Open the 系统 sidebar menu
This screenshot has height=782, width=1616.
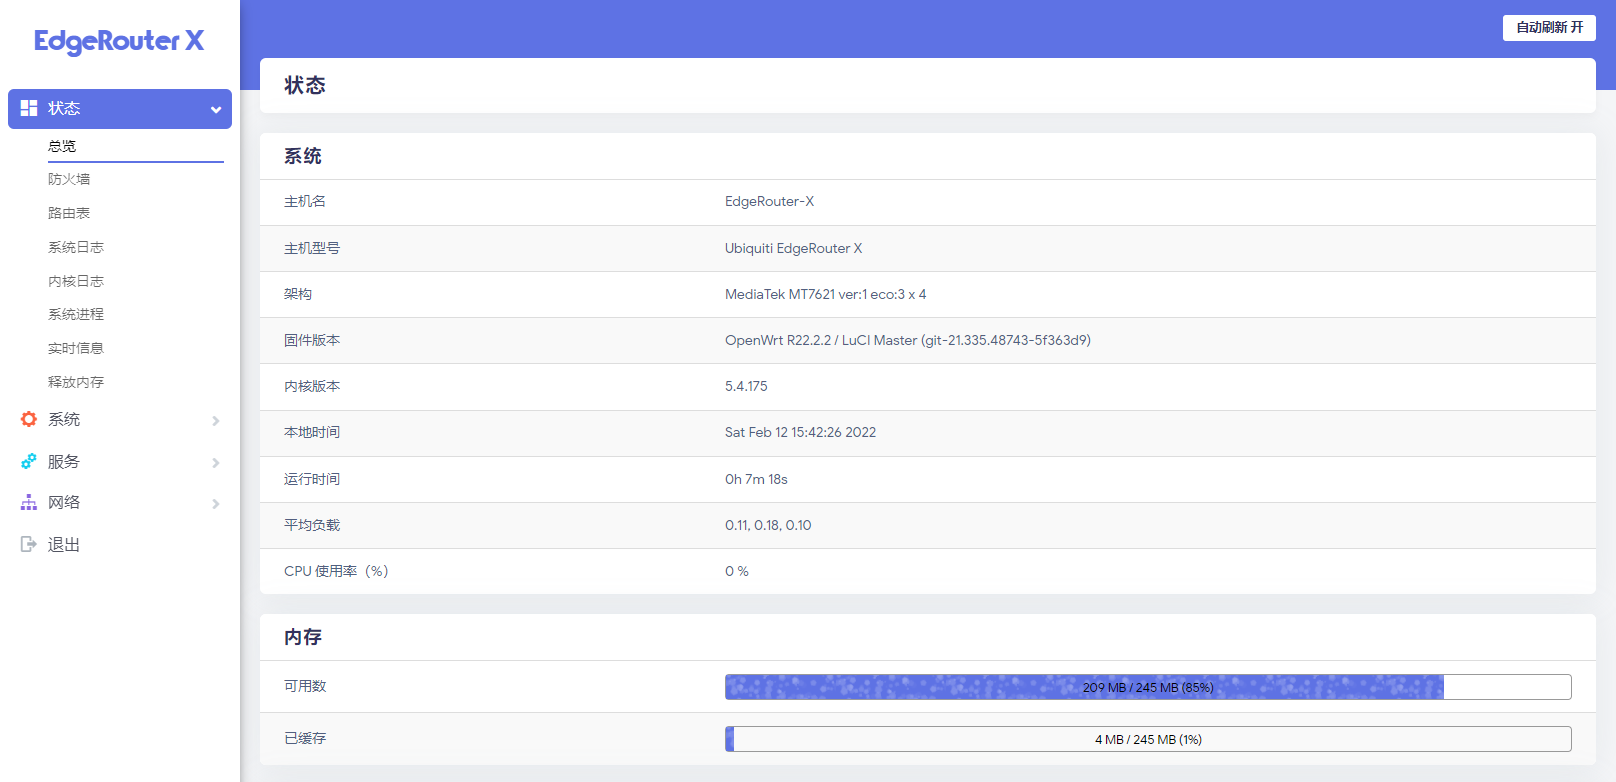point(64,419)
